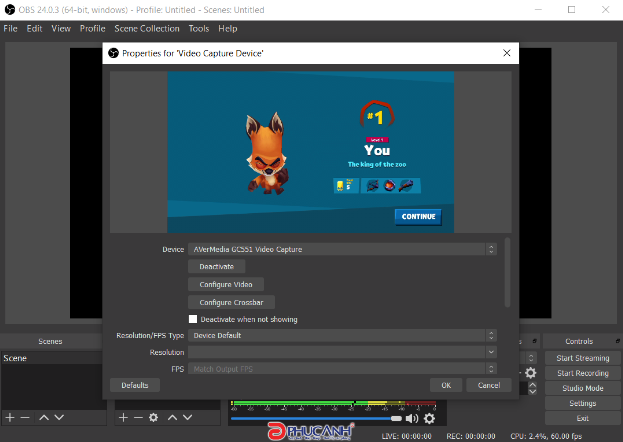Click Properties dialog vertical scrollbar
Image resolution: width=623 pixels, height=442 pixels.
[507, 273]
